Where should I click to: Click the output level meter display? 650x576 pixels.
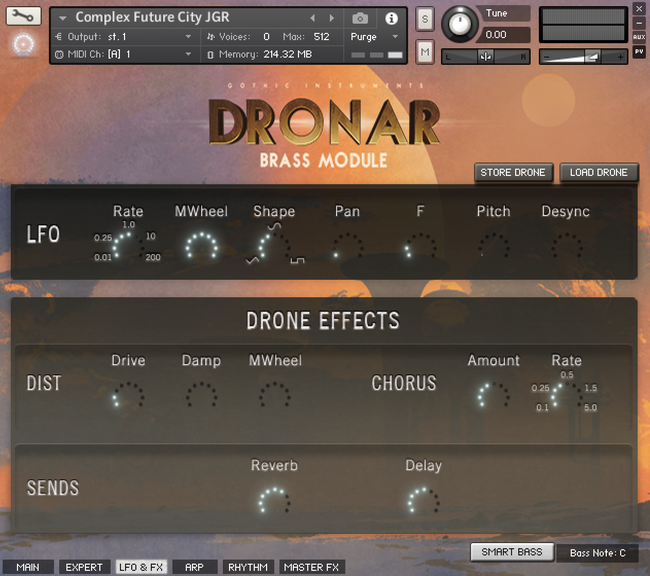(583, 25)
